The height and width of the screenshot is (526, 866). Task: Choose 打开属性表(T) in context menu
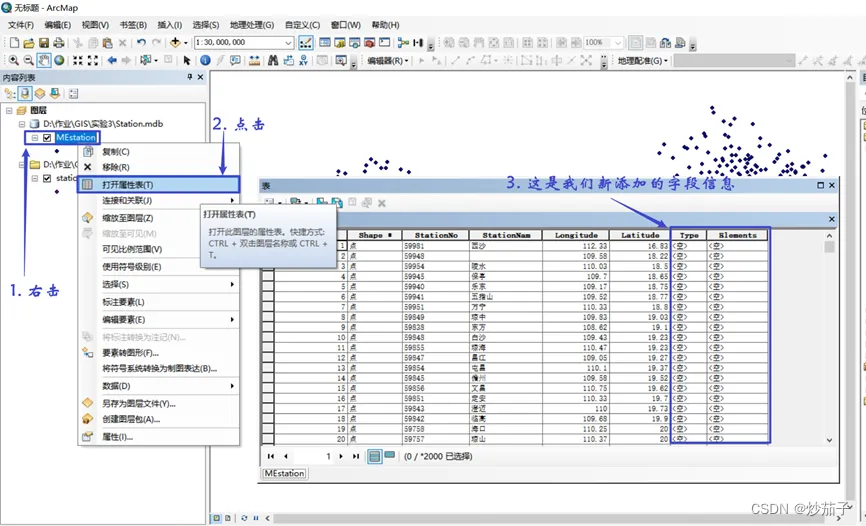point(159,185)
